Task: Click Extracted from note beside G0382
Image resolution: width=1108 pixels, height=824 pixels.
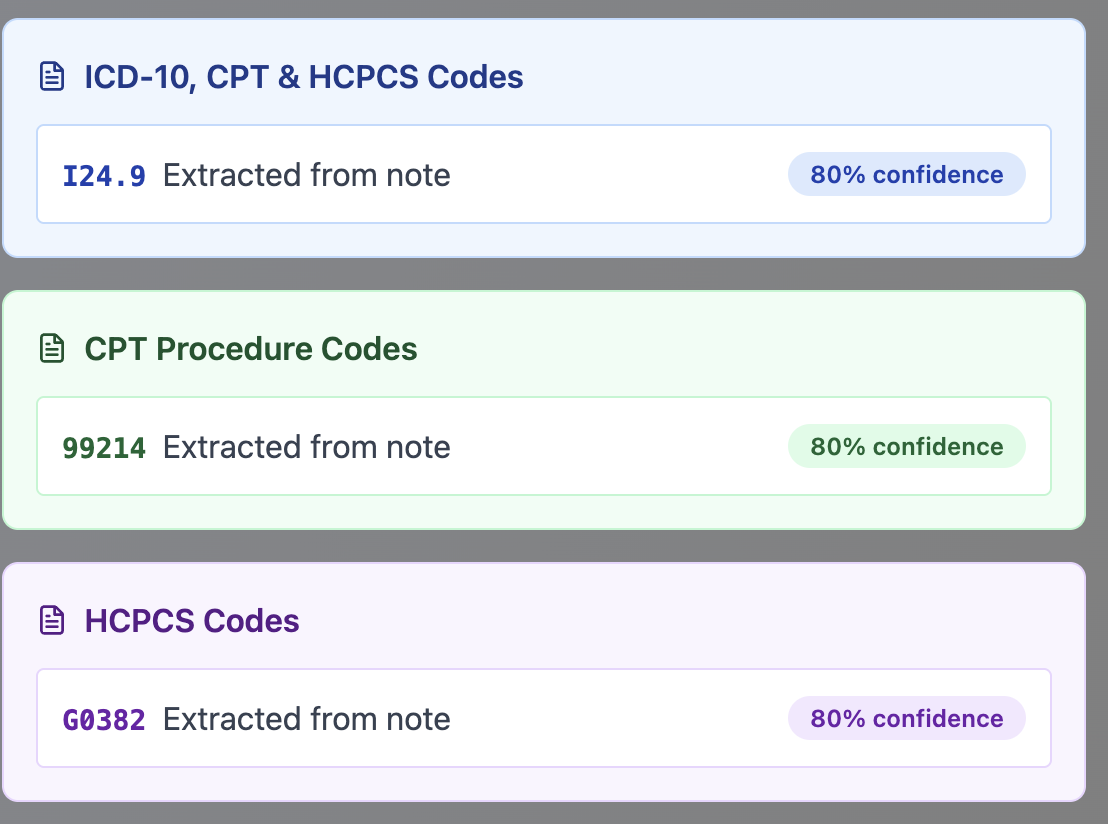Action: point(307,719)
